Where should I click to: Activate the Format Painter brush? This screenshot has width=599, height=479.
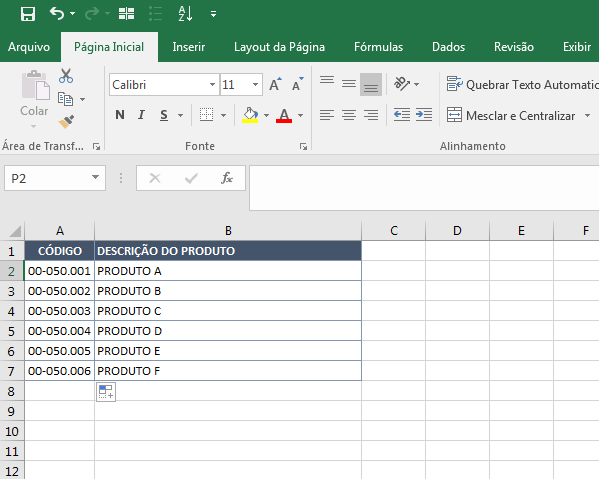(66, 122)
